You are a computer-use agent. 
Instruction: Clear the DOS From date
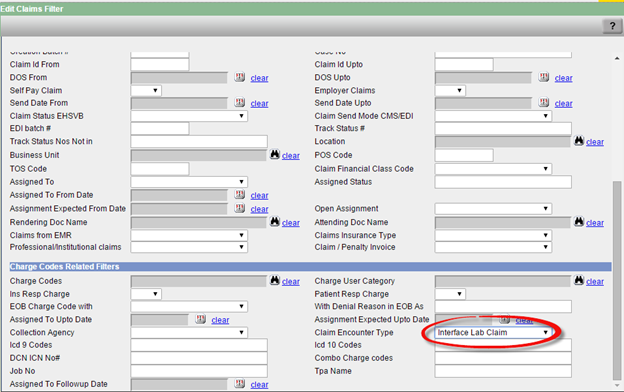point(259,78)
